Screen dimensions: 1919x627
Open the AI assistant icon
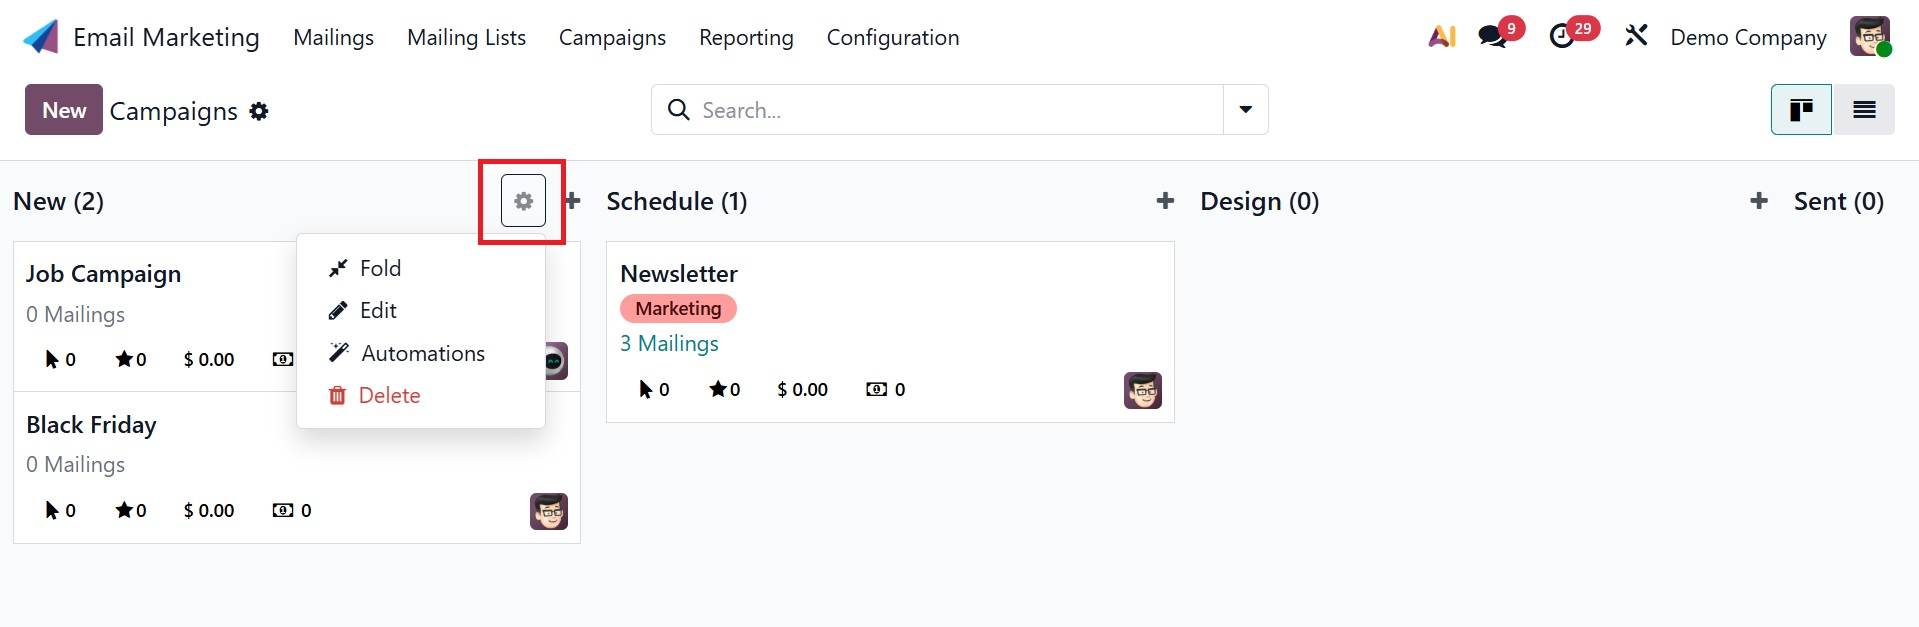(1441, 37)
